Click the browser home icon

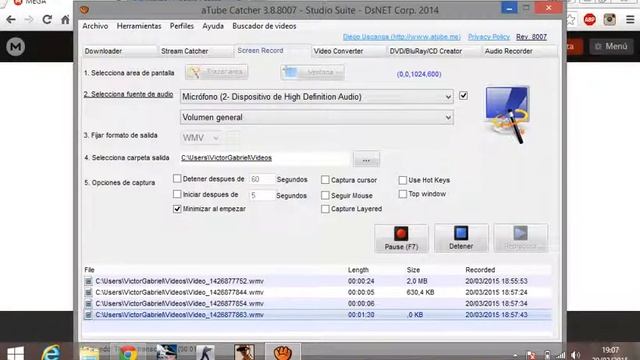65,20
